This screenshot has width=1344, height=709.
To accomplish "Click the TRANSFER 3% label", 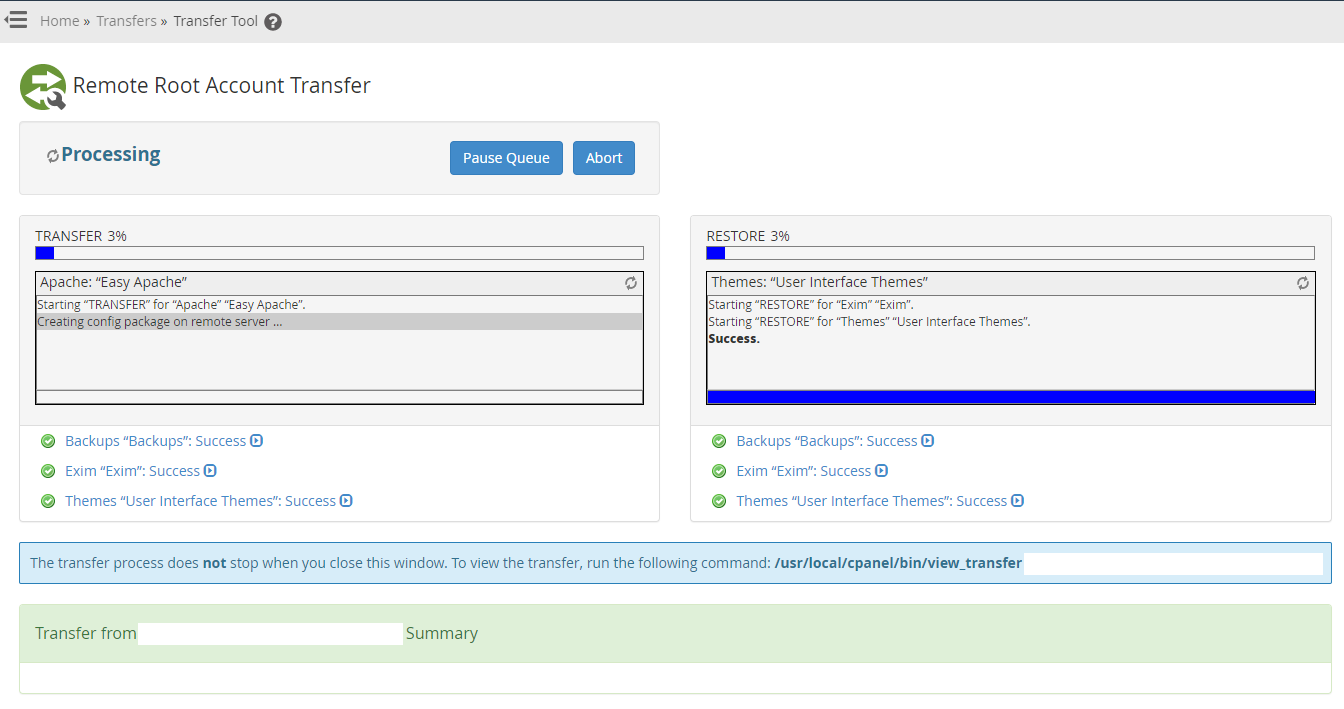I will [81, 236].
